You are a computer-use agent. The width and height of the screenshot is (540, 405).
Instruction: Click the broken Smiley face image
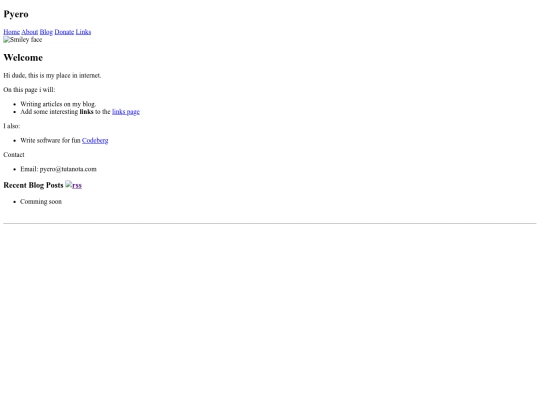click(x=23, y=40)
